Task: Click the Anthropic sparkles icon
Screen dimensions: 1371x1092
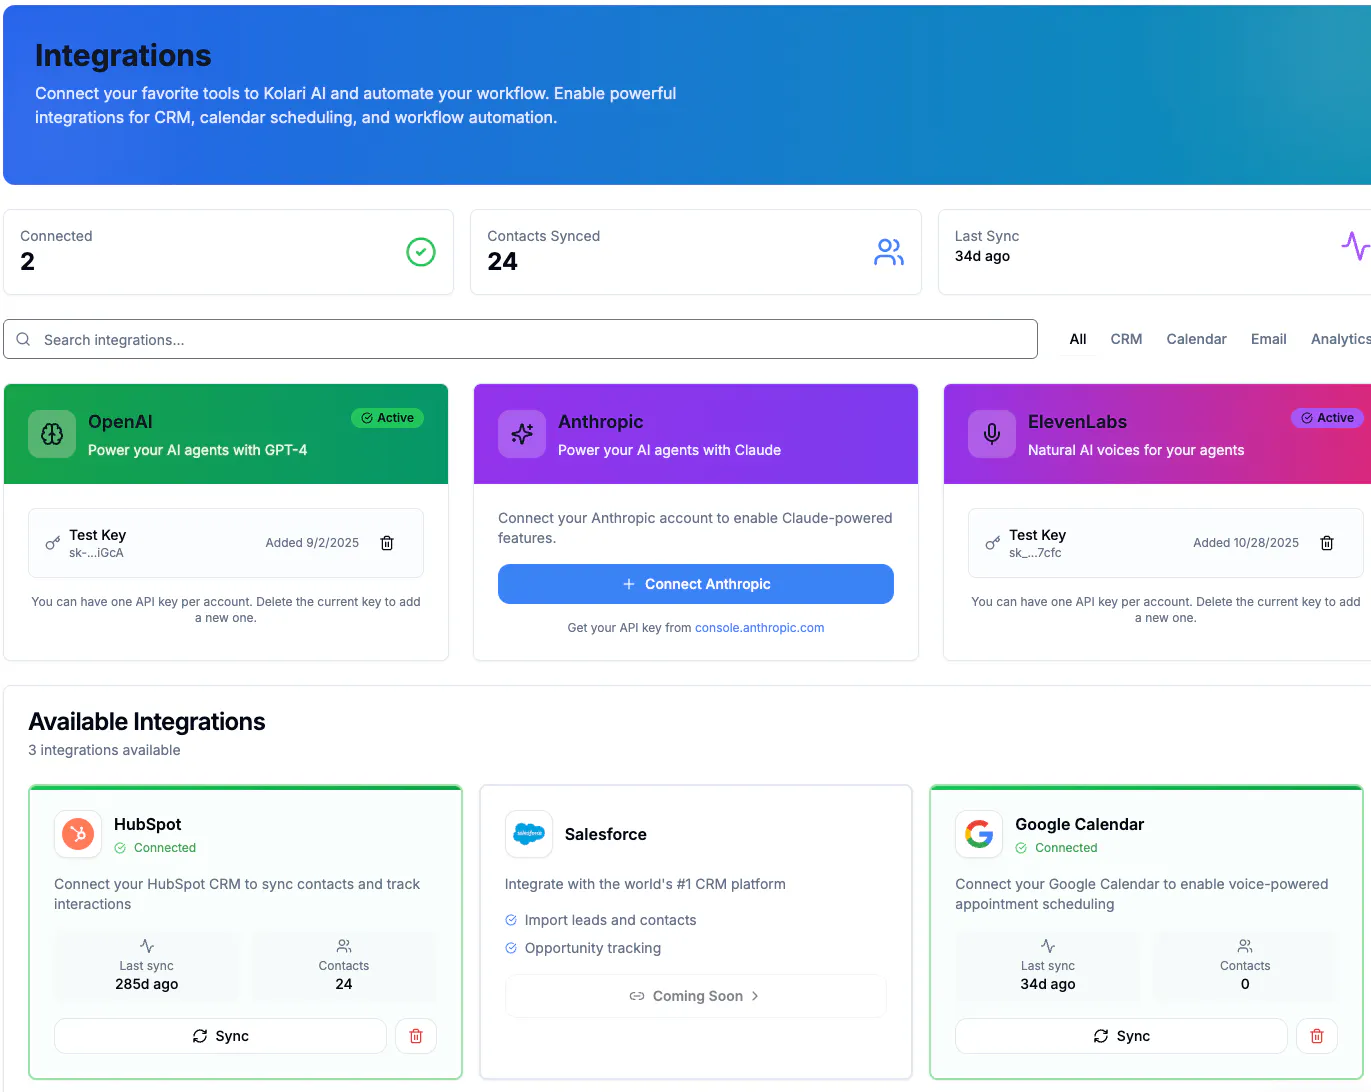Action: click(522, 434)
